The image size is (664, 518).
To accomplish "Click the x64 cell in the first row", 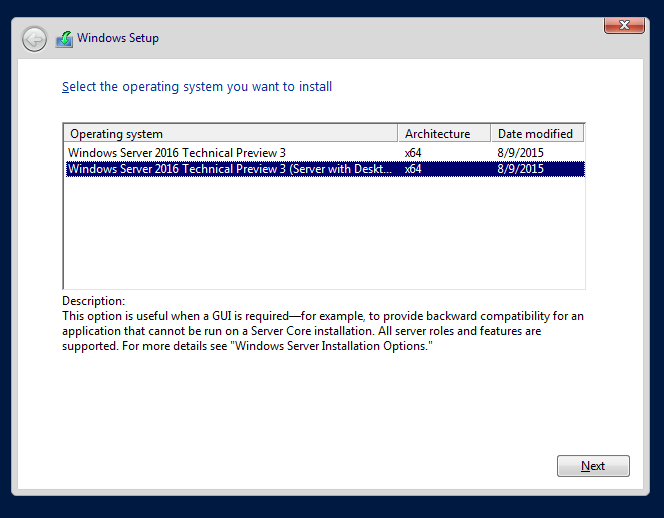I will [413, 153].
